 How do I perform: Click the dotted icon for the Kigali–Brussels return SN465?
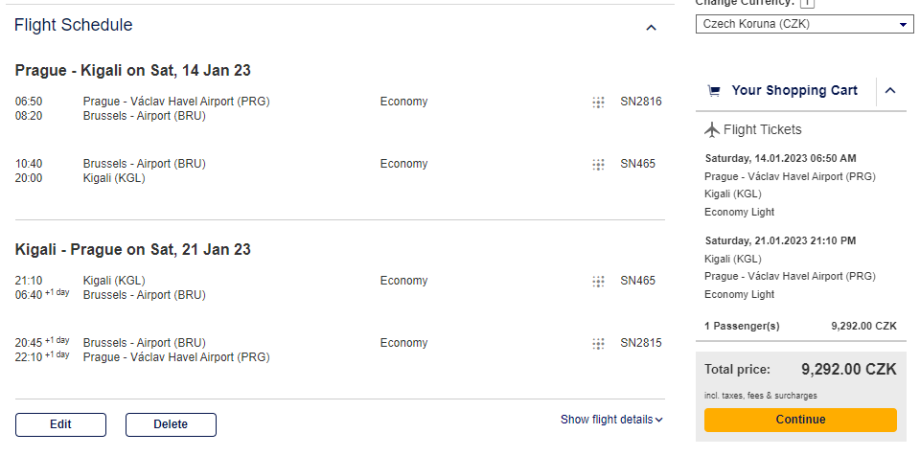[x=598, y=281]
